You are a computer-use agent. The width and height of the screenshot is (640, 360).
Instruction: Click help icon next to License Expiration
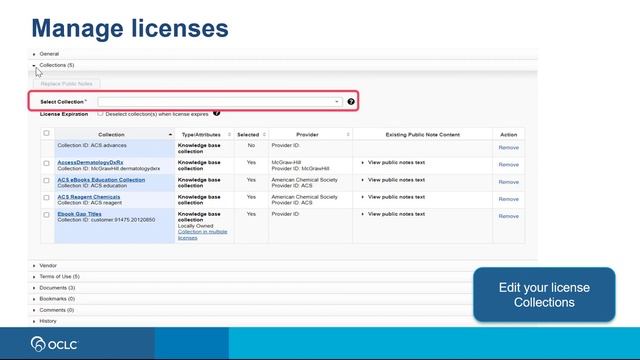click(216, 113)
